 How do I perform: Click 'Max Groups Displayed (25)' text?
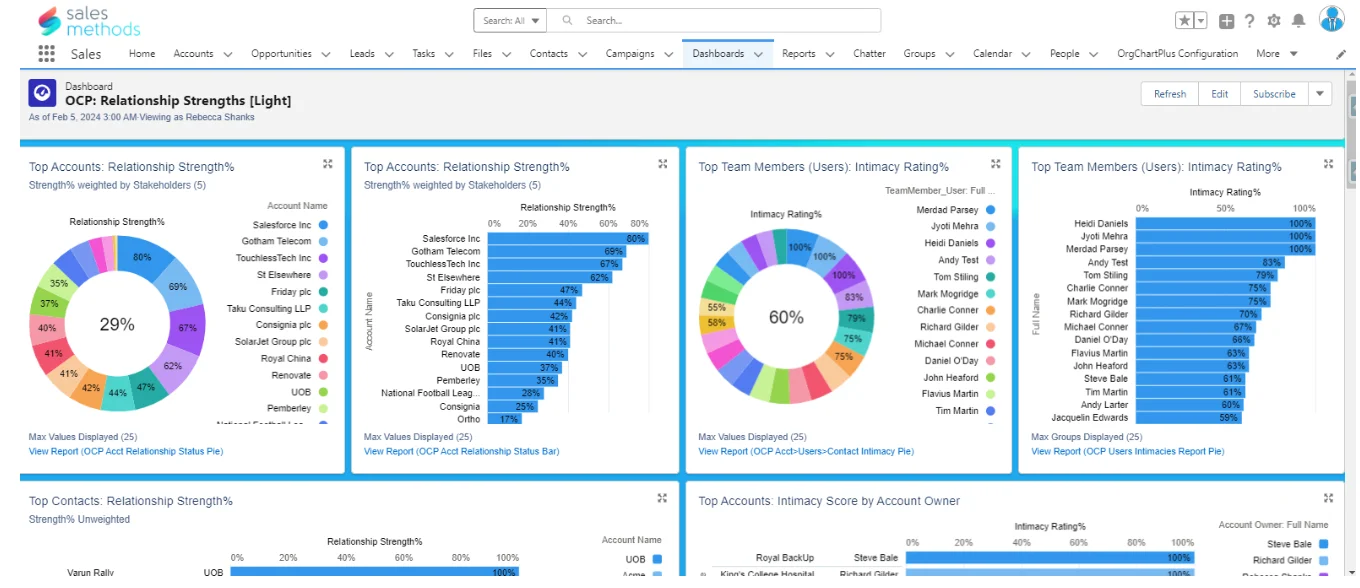pos(1085,437)
